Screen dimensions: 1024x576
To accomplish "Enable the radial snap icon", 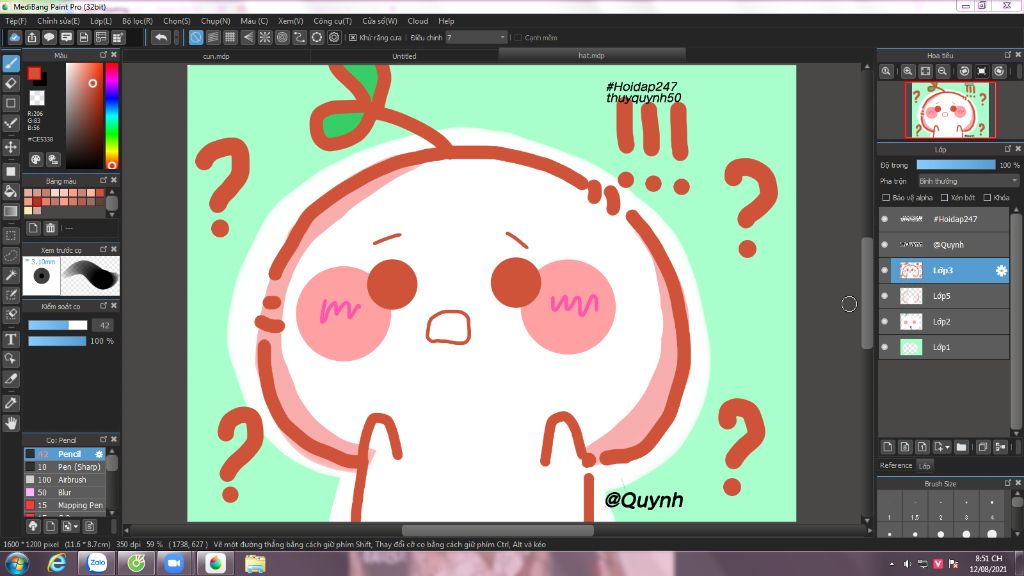I will [x=264, y=38].
